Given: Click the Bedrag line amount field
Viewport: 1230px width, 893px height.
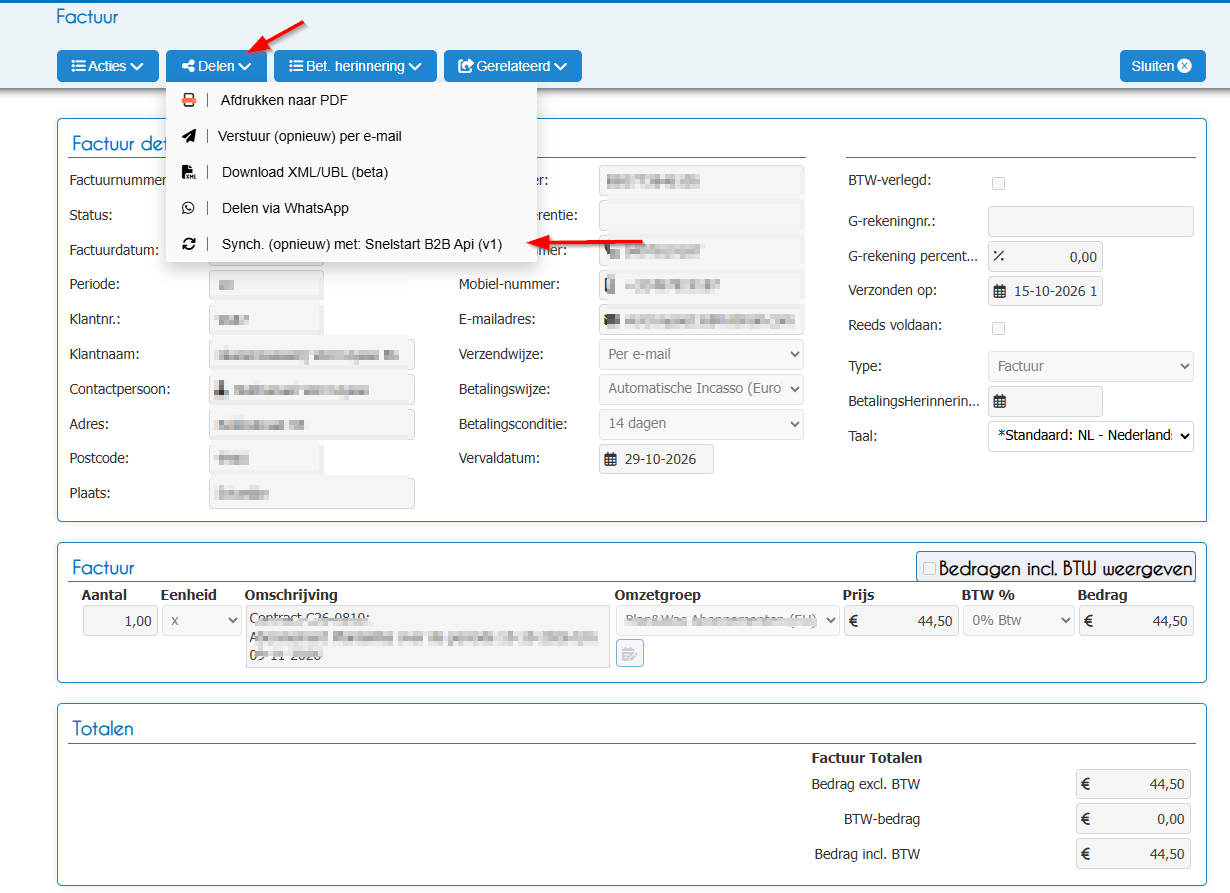Looking at the screenshot, I should 1136,621.
